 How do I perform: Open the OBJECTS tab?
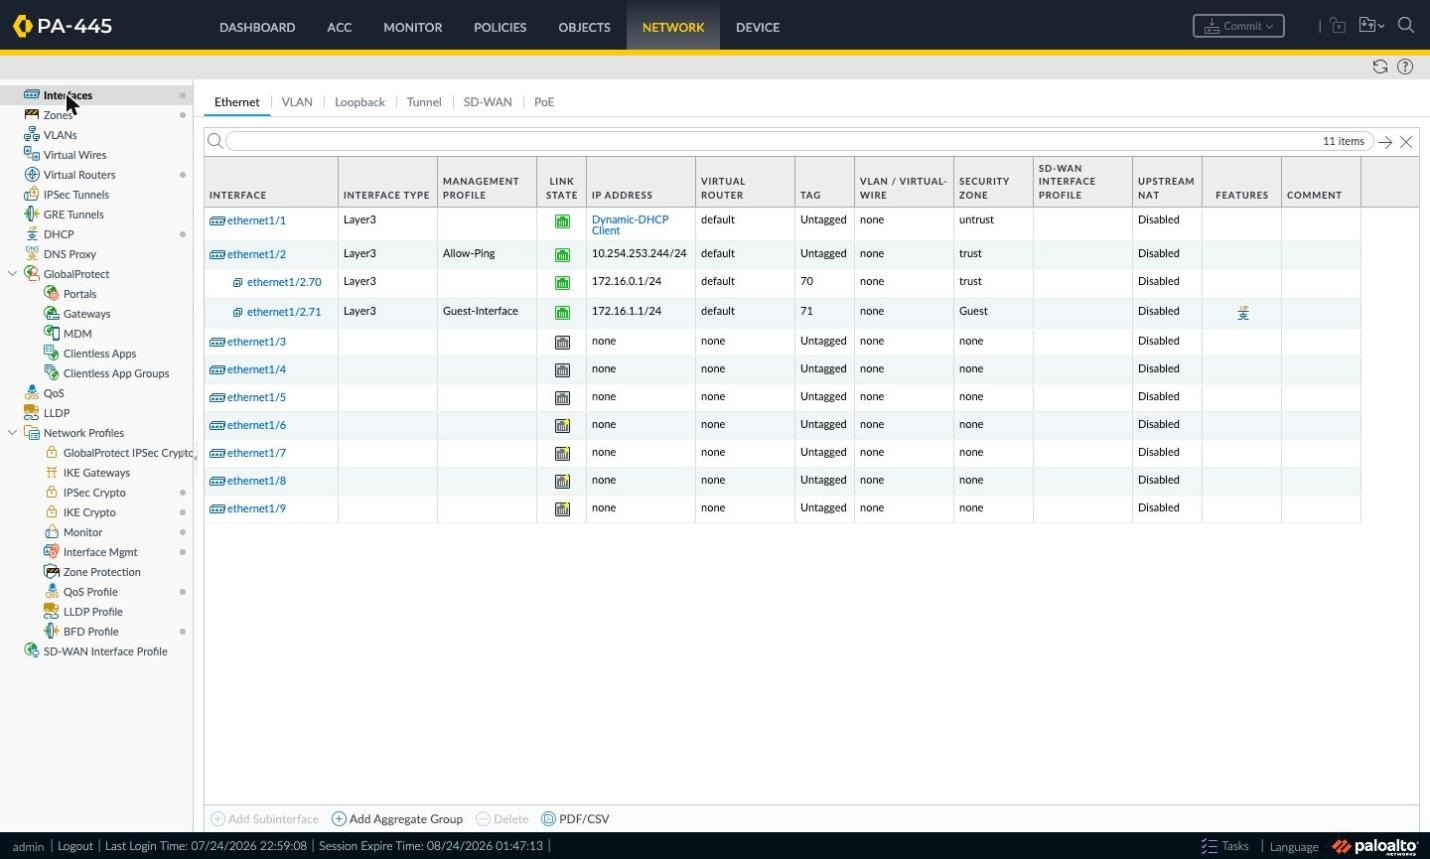point(584,27)
